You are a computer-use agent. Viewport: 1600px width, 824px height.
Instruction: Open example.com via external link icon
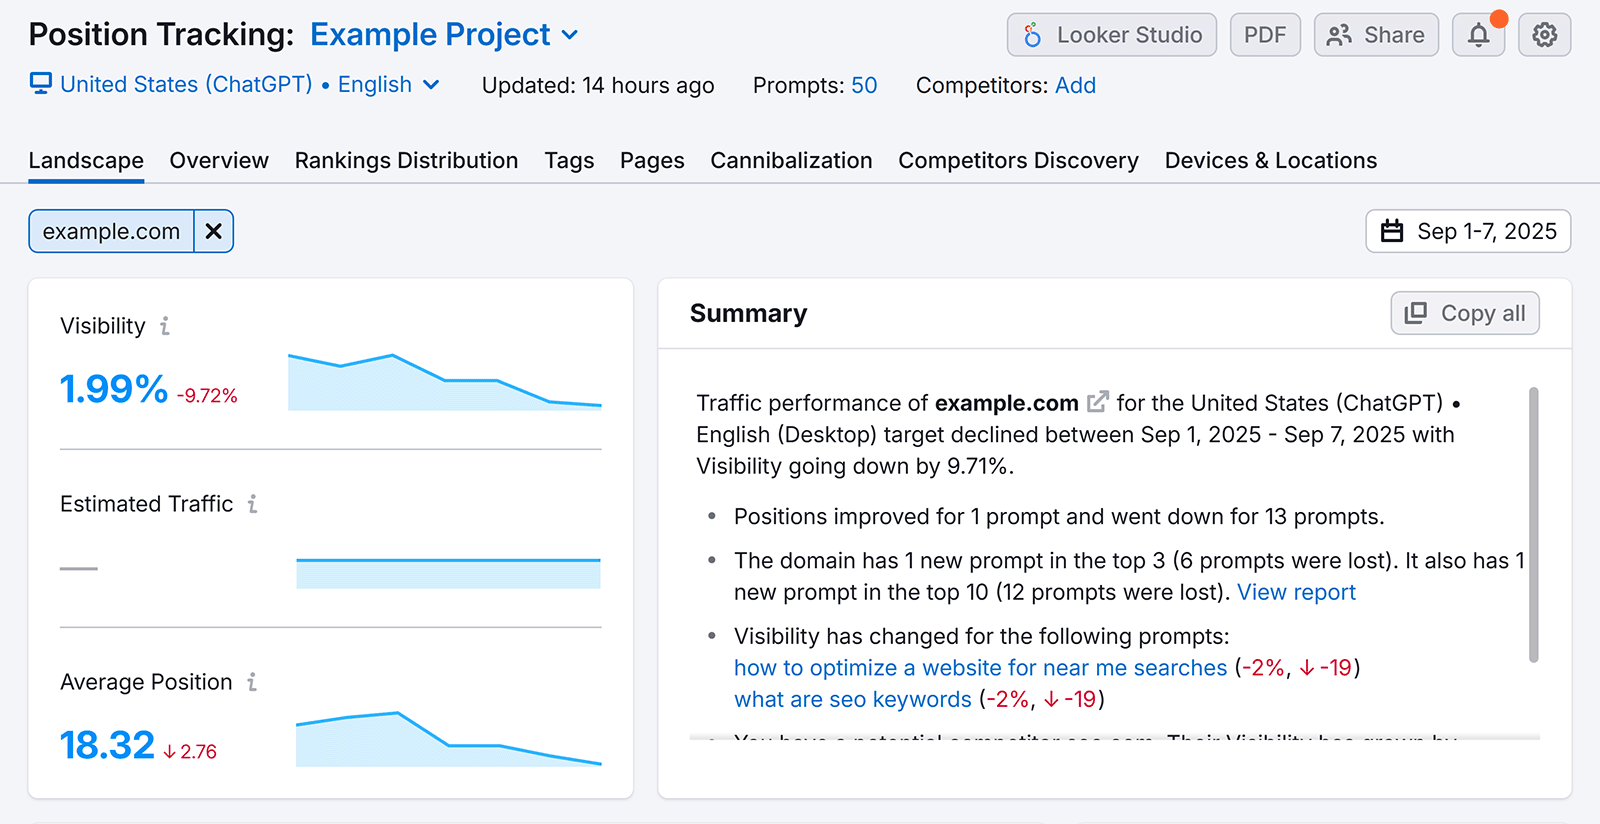point(1097,402)
